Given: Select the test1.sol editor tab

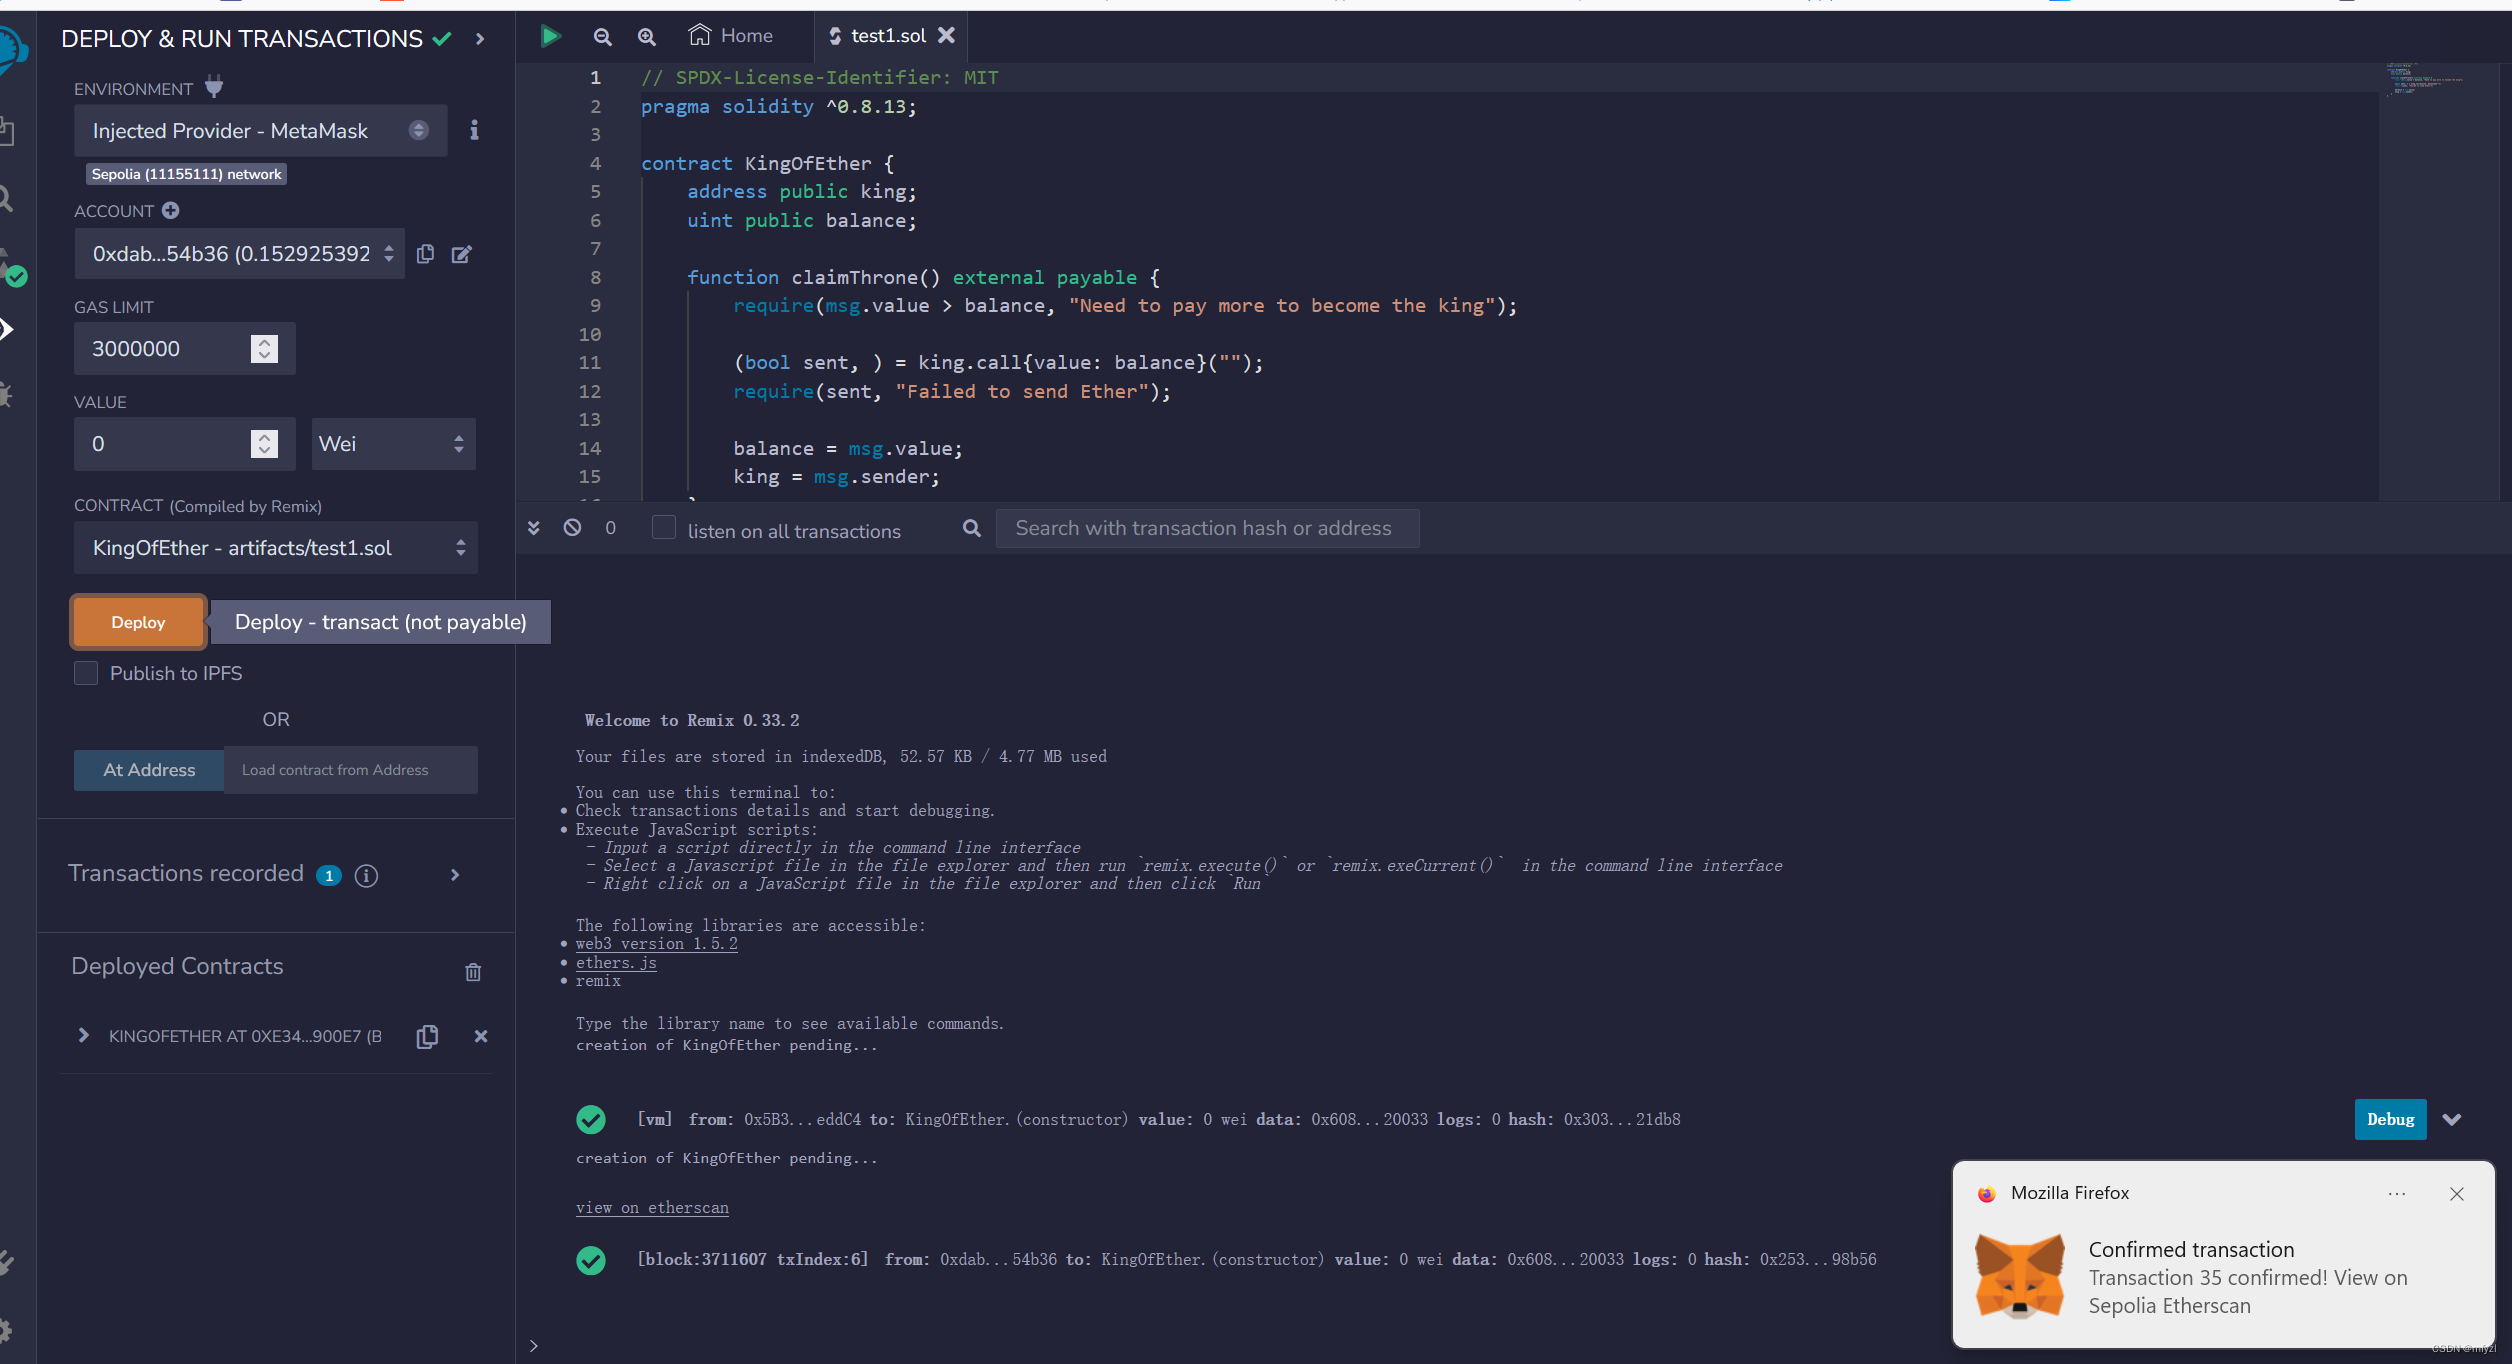Looking at the screenshot, I should [887, 36].
